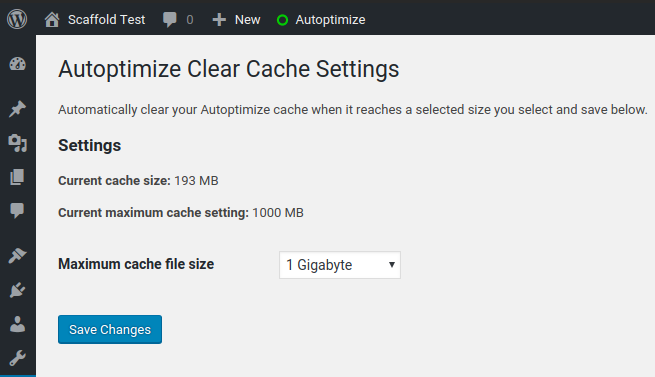This screenshot has height=377, width=655.
Task: Open the WordPress logo menu
Action: click(17, 19)
